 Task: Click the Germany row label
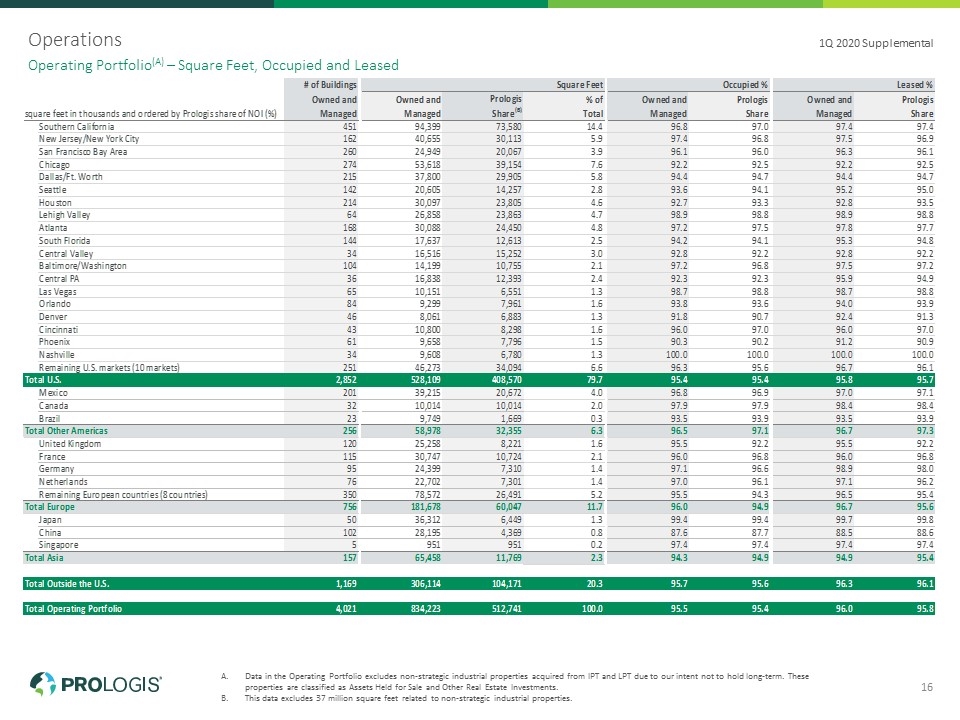[x=56, y=469]
